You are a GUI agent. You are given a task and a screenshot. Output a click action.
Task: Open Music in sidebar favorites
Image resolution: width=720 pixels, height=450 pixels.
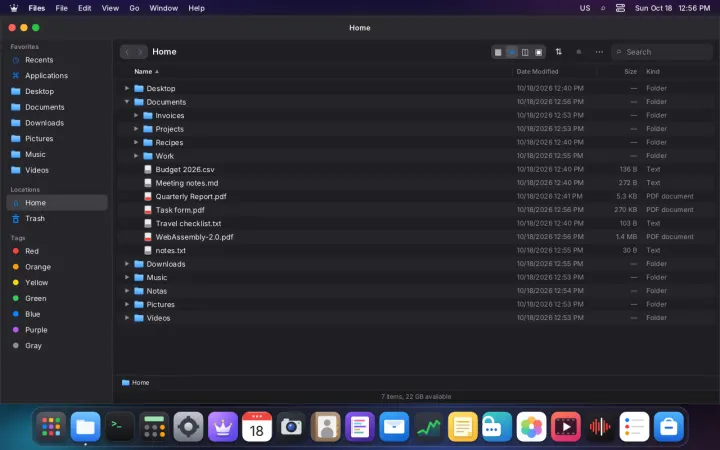coord(57,154)
